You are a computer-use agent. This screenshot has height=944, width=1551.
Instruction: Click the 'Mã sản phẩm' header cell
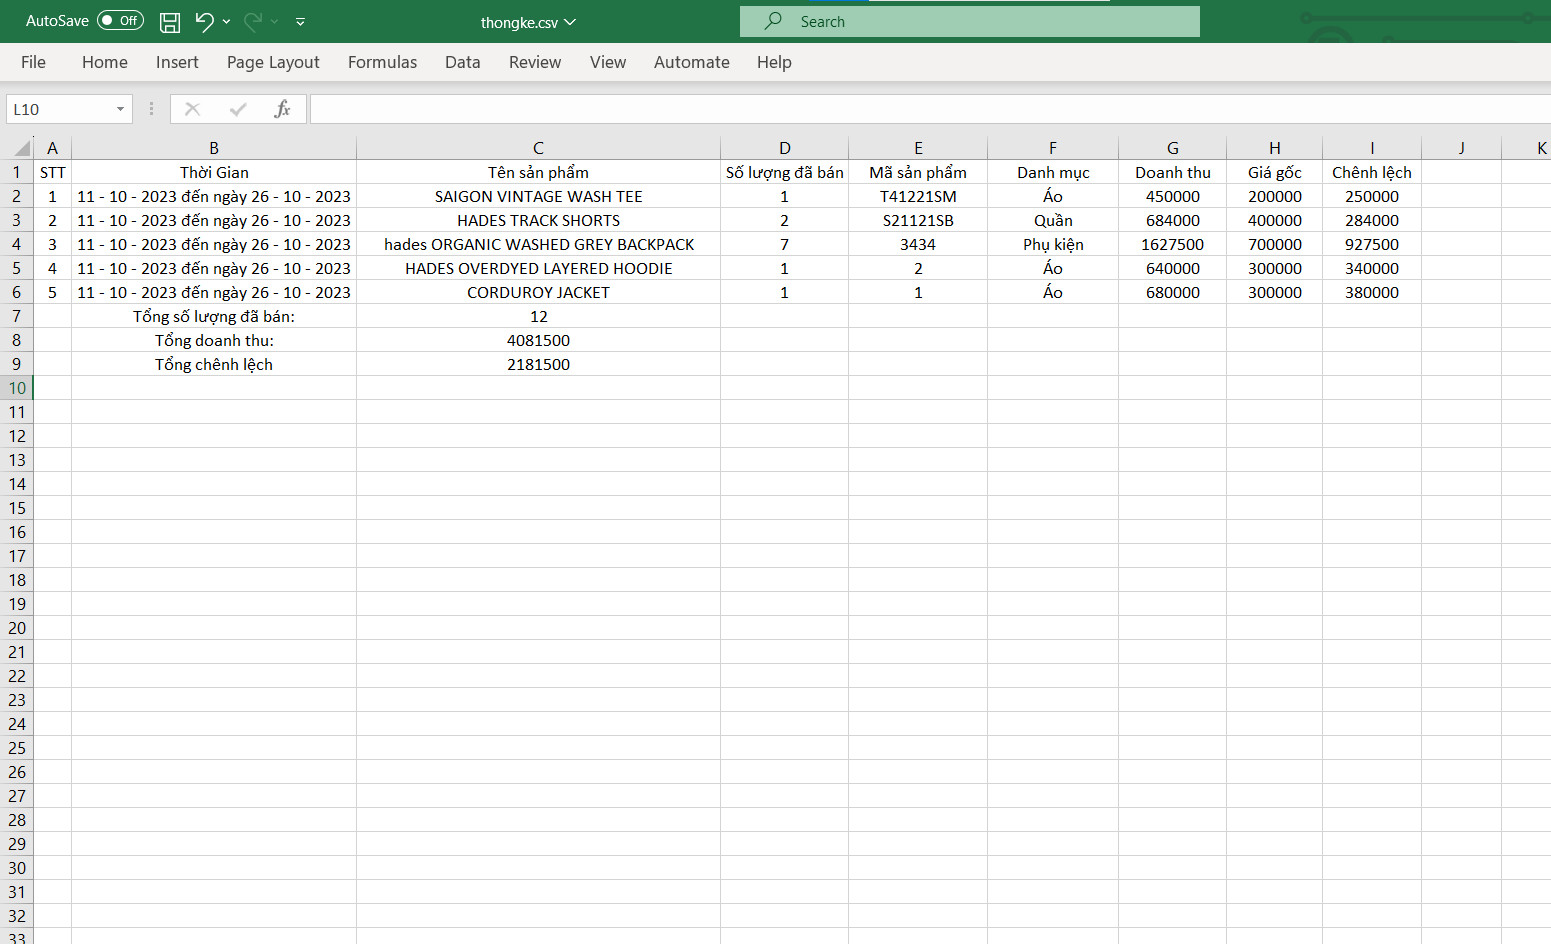918,172
